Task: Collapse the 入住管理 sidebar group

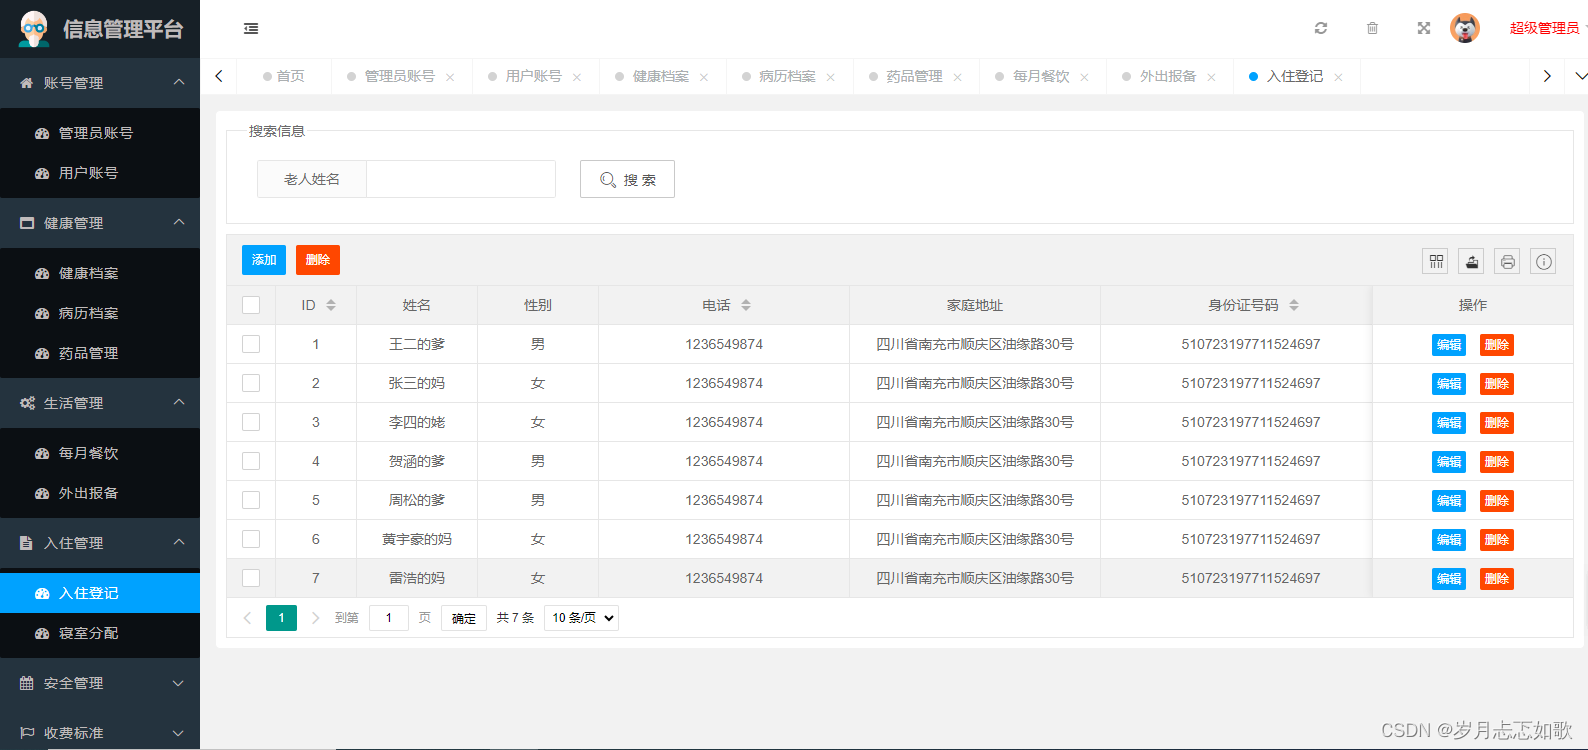Action: (100, 543)
